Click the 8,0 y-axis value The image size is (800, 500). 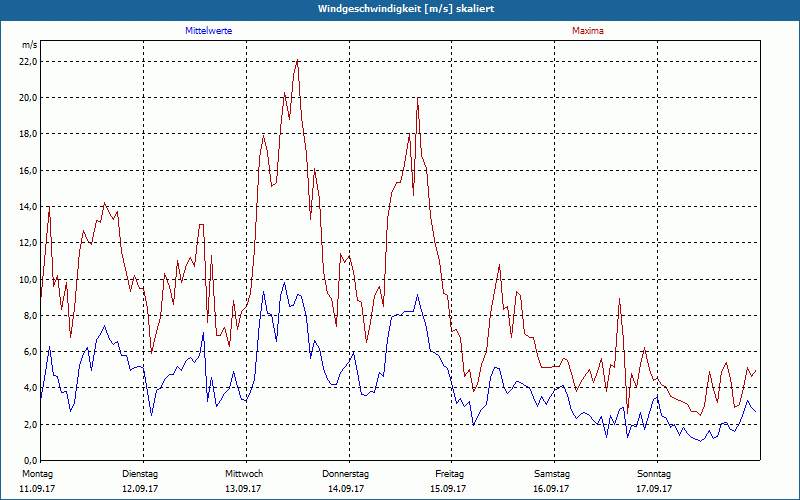click(31, 316)
